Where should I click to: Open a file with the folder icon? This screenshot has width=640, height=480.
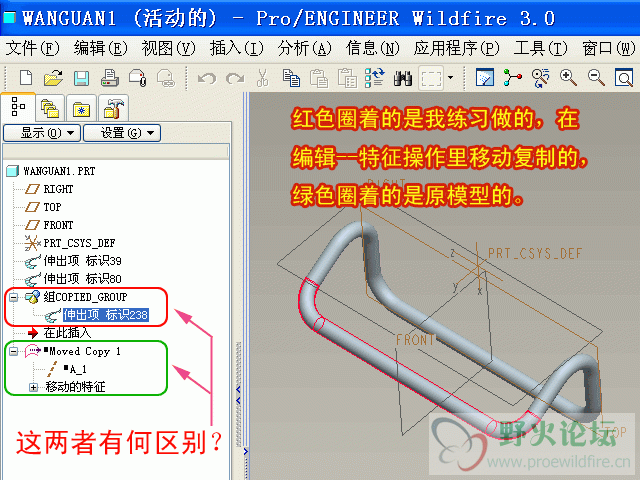(x=53, y=77)
